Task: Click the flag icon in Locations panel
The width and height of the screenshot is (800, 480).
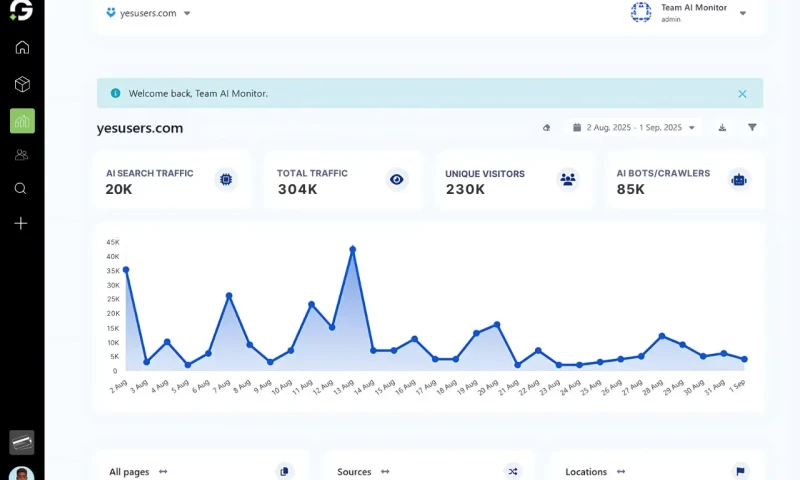Action: [740, 471]
